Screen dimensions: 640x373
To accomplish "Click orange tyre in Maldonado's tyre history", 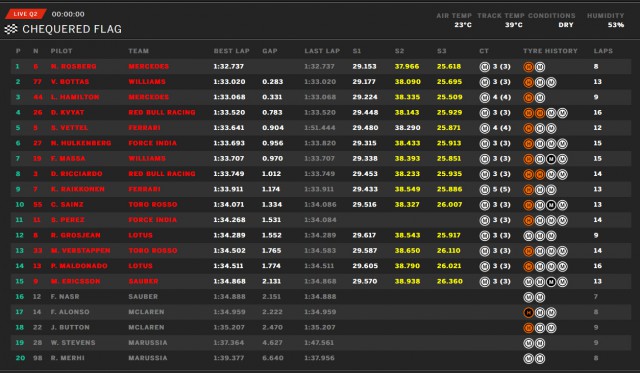I will click(x=529, y=266).
